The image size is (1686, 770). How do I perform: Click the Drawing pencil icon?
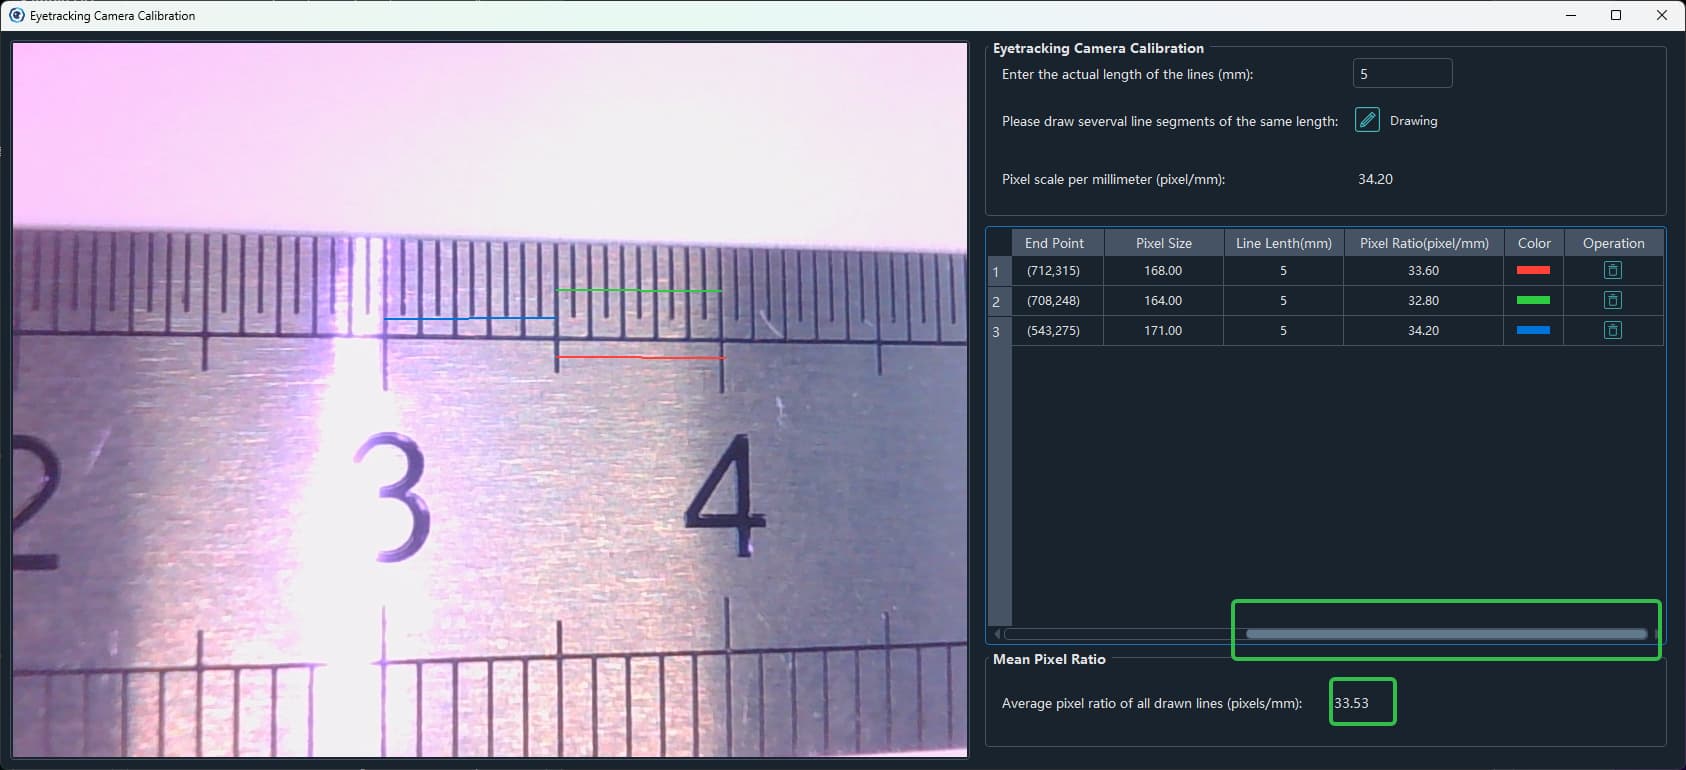click(1367, 120)
